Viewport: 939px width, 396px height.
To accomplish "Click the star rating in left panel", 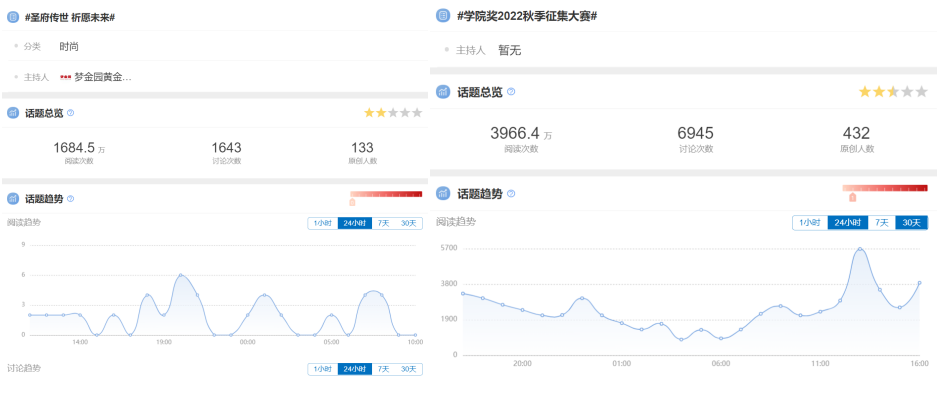I will pyautogui.click(x=393, y=113).
